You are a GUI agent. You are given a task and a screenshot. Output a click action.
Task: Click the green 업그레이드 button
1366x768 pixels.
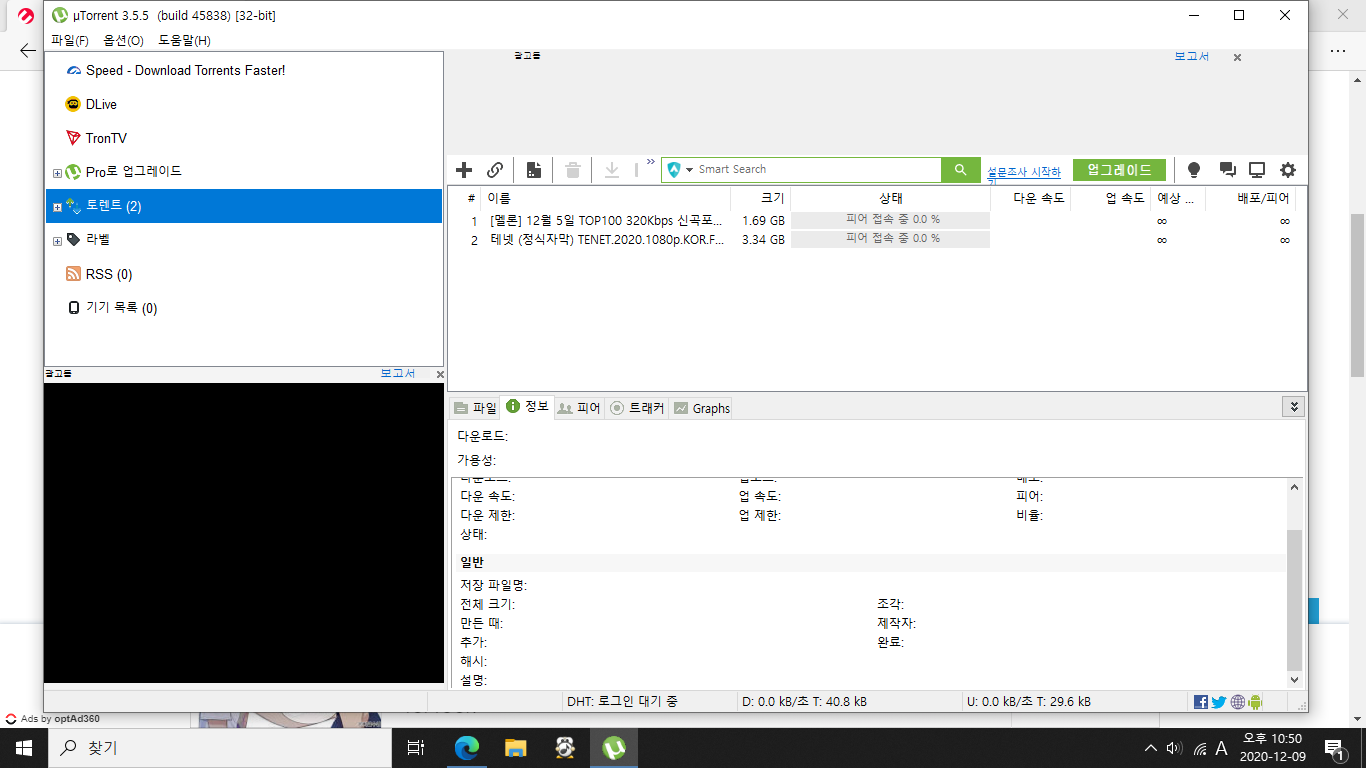tap(1119, 170)
